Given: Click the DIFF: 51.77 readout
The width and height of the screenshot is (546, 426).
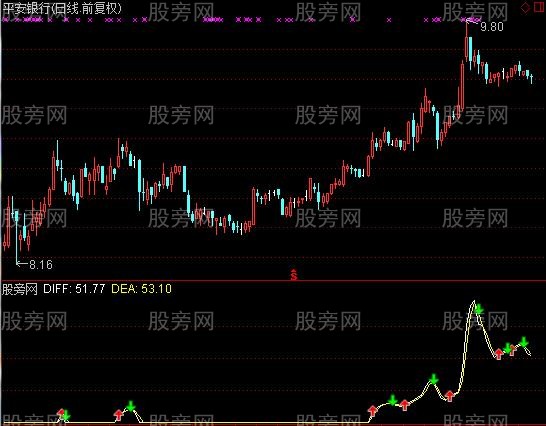Looking at the screenshot, I should tap(74, 289).
